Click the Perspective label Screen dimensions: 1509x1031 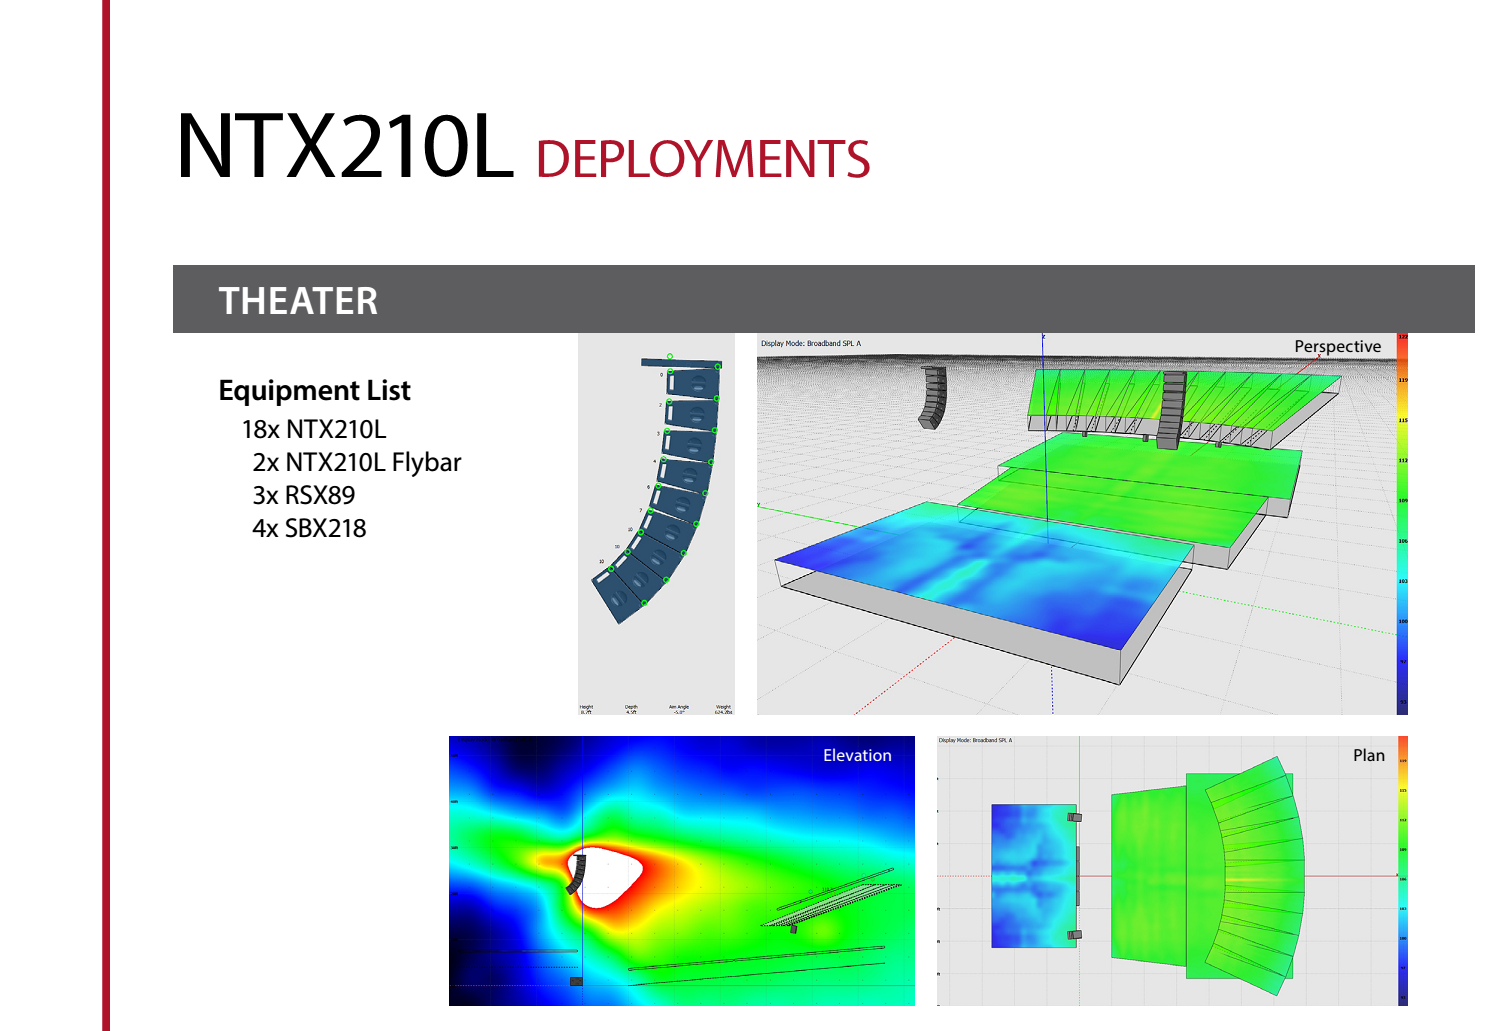click(x=1337, y=346)
